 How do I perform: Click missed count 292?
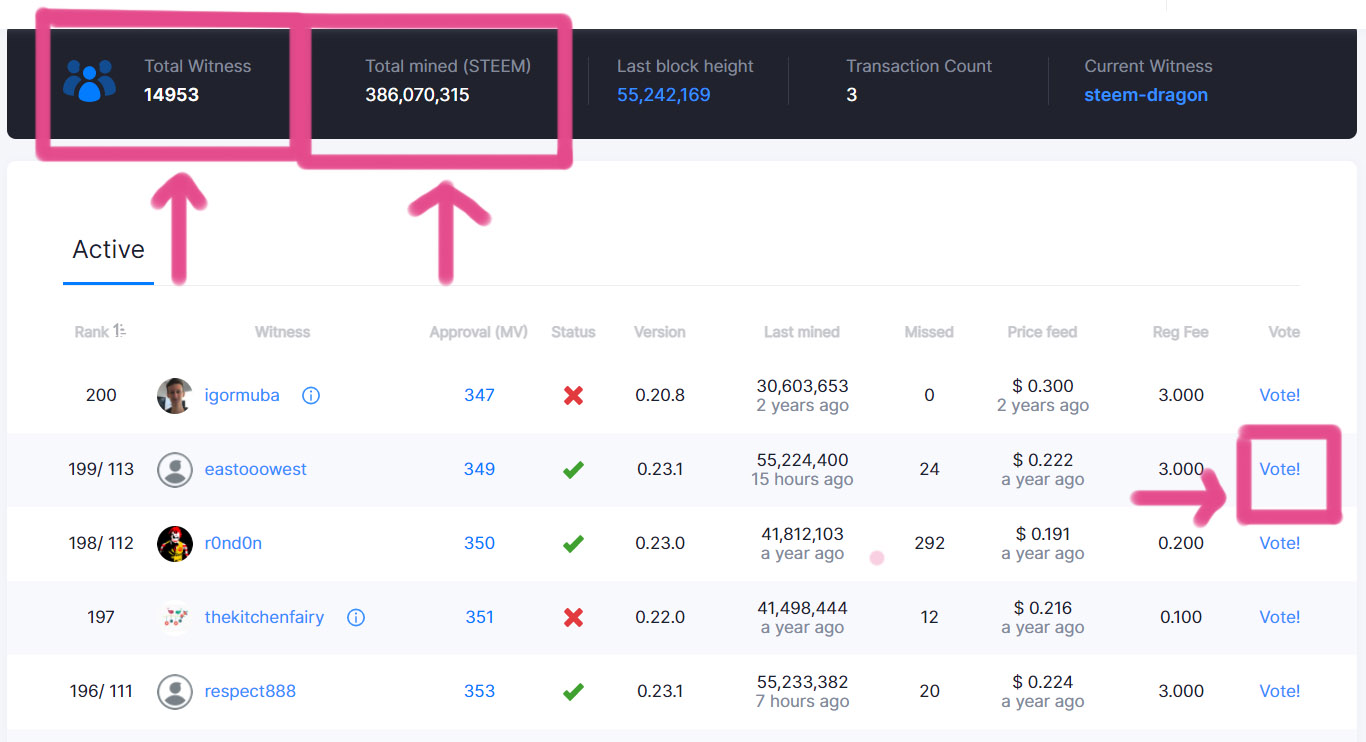(x=930, y=544)
